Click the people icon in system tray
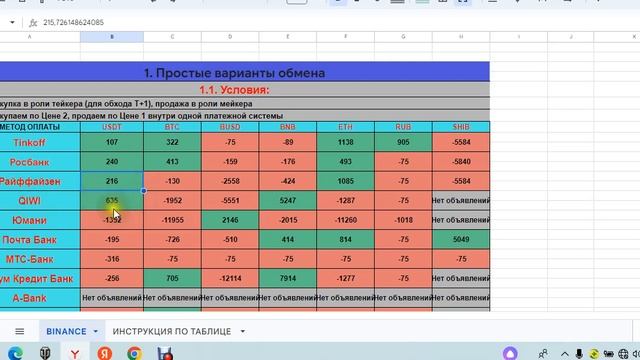 coord(543,353)
